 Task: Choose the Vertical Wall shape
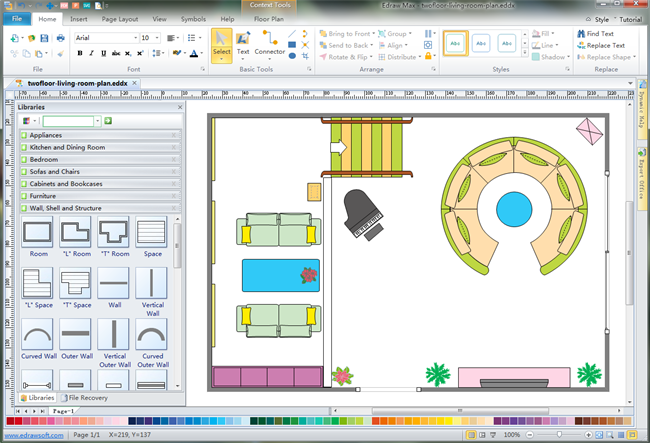click(x=152, y=285)
